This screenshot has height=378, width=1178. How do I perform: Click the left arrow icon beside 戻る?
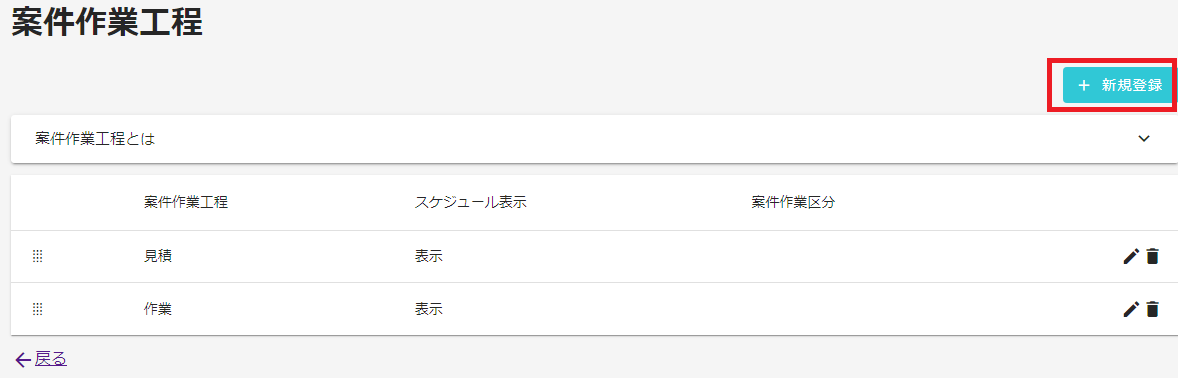pos(23,359)
